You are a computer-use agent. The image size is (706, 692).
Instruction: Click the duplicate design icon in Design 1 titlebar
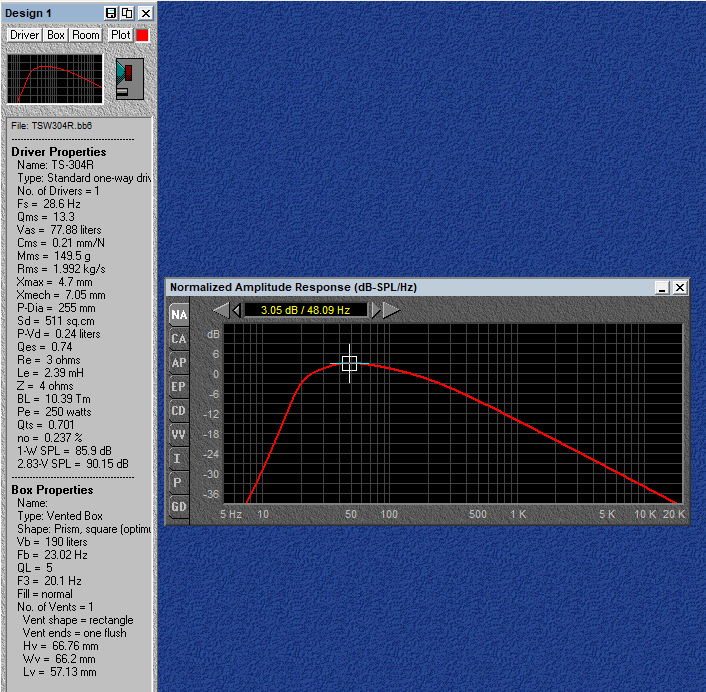pos(127,13)
